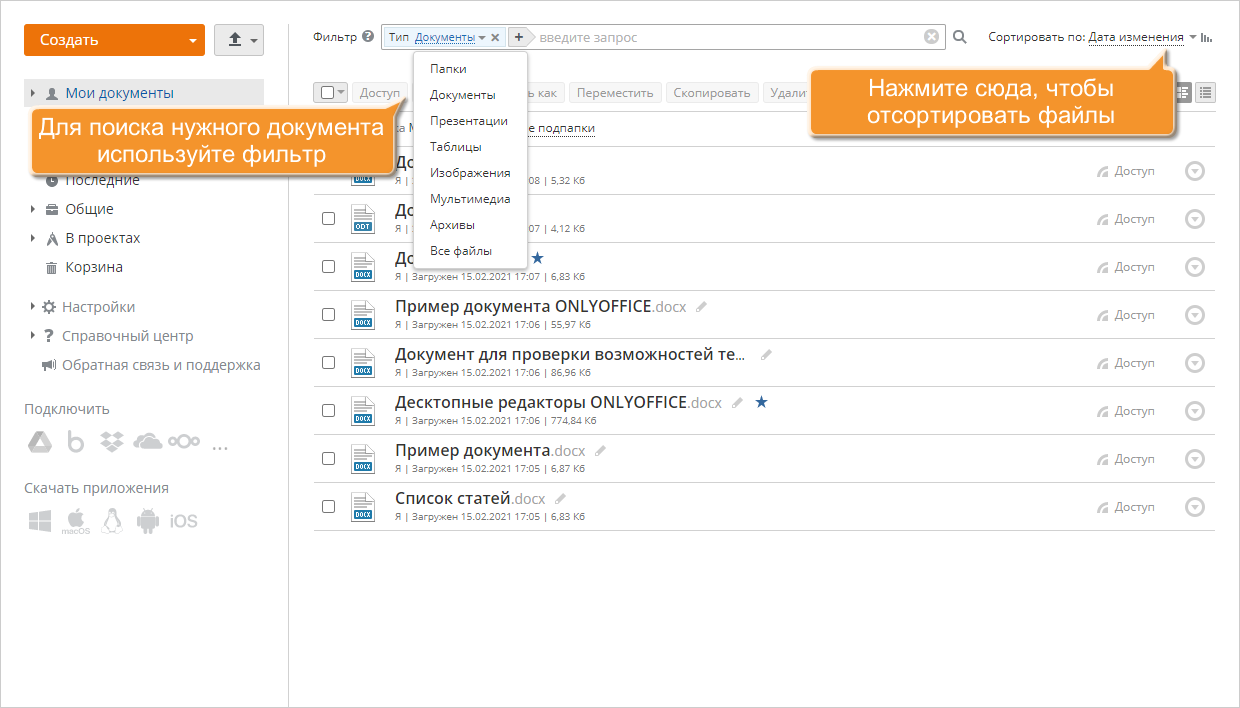Open the Создать button dropdown arrow
The width and height of the screenshot is (1240, 708).
tap(192, 41)
